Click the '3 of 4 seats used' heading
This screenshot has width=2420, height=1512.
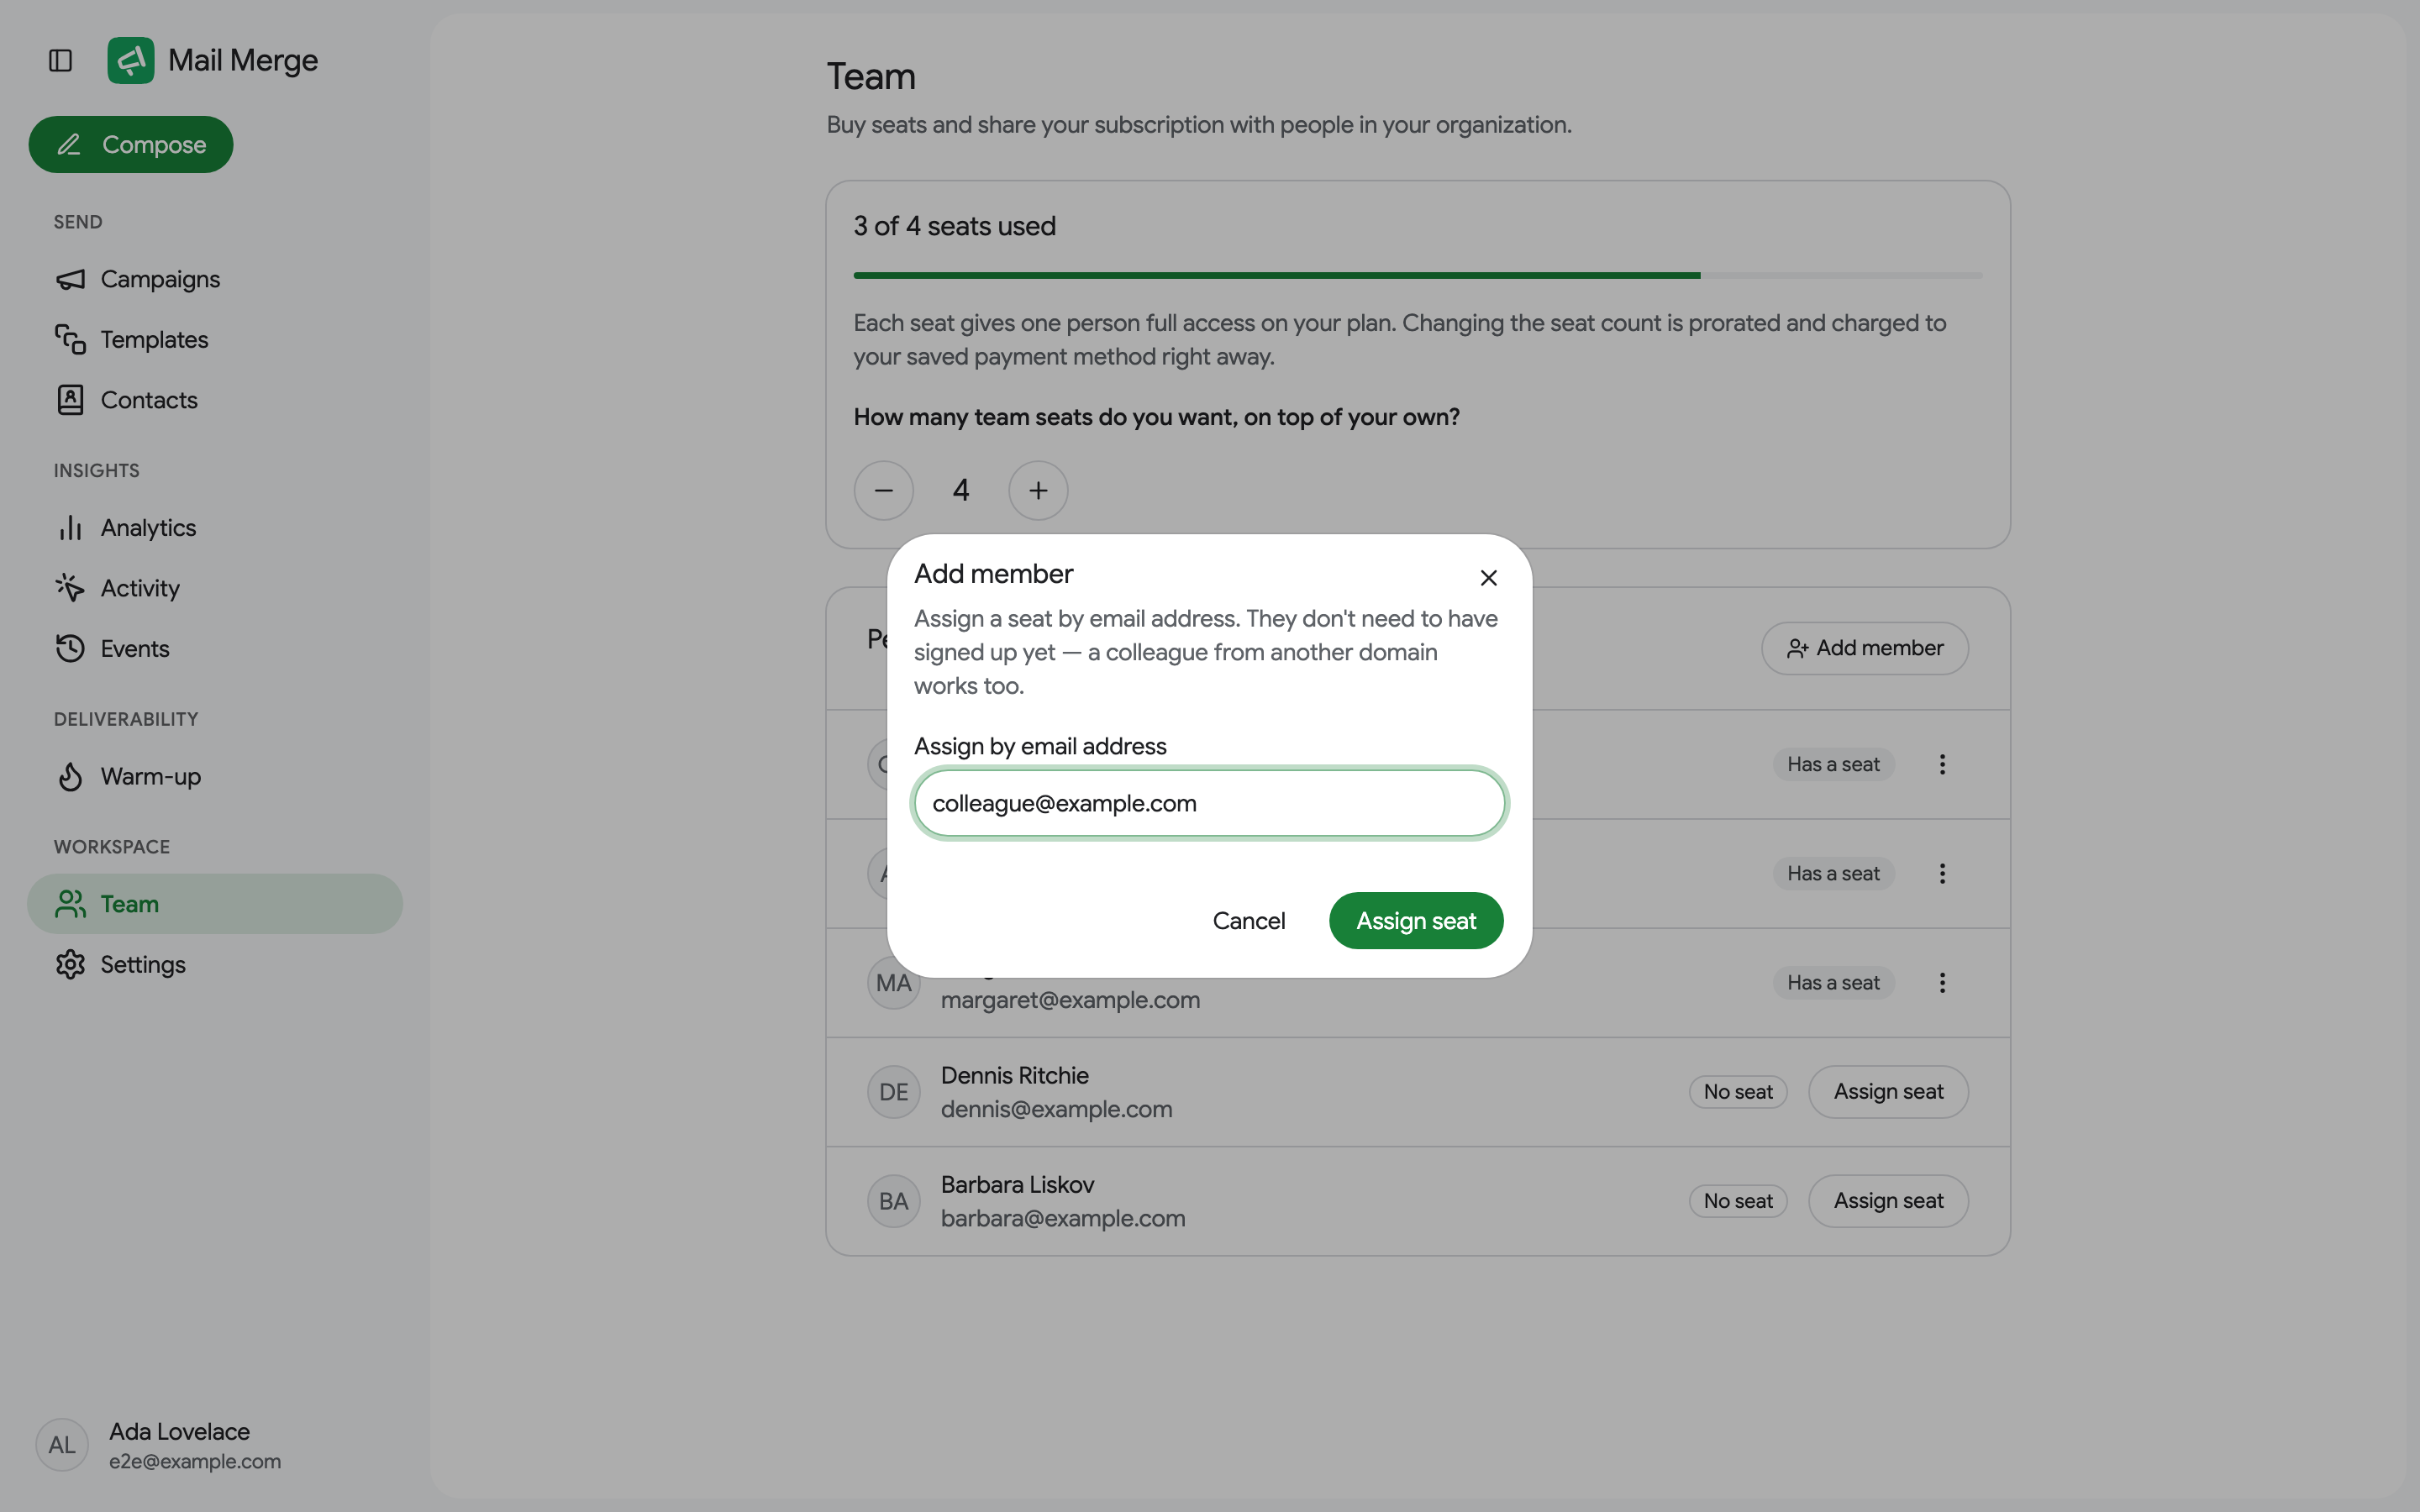point(955,226)
